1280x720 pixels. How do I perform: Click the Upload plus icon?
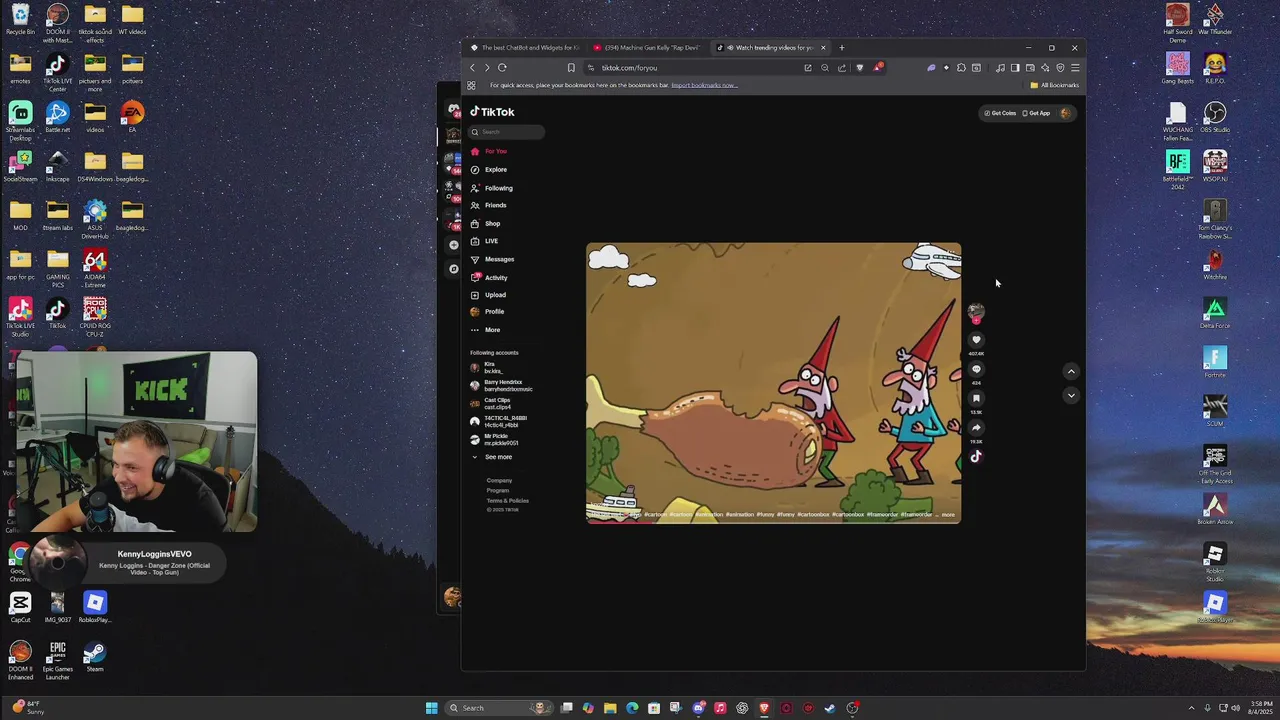point(475,295)
